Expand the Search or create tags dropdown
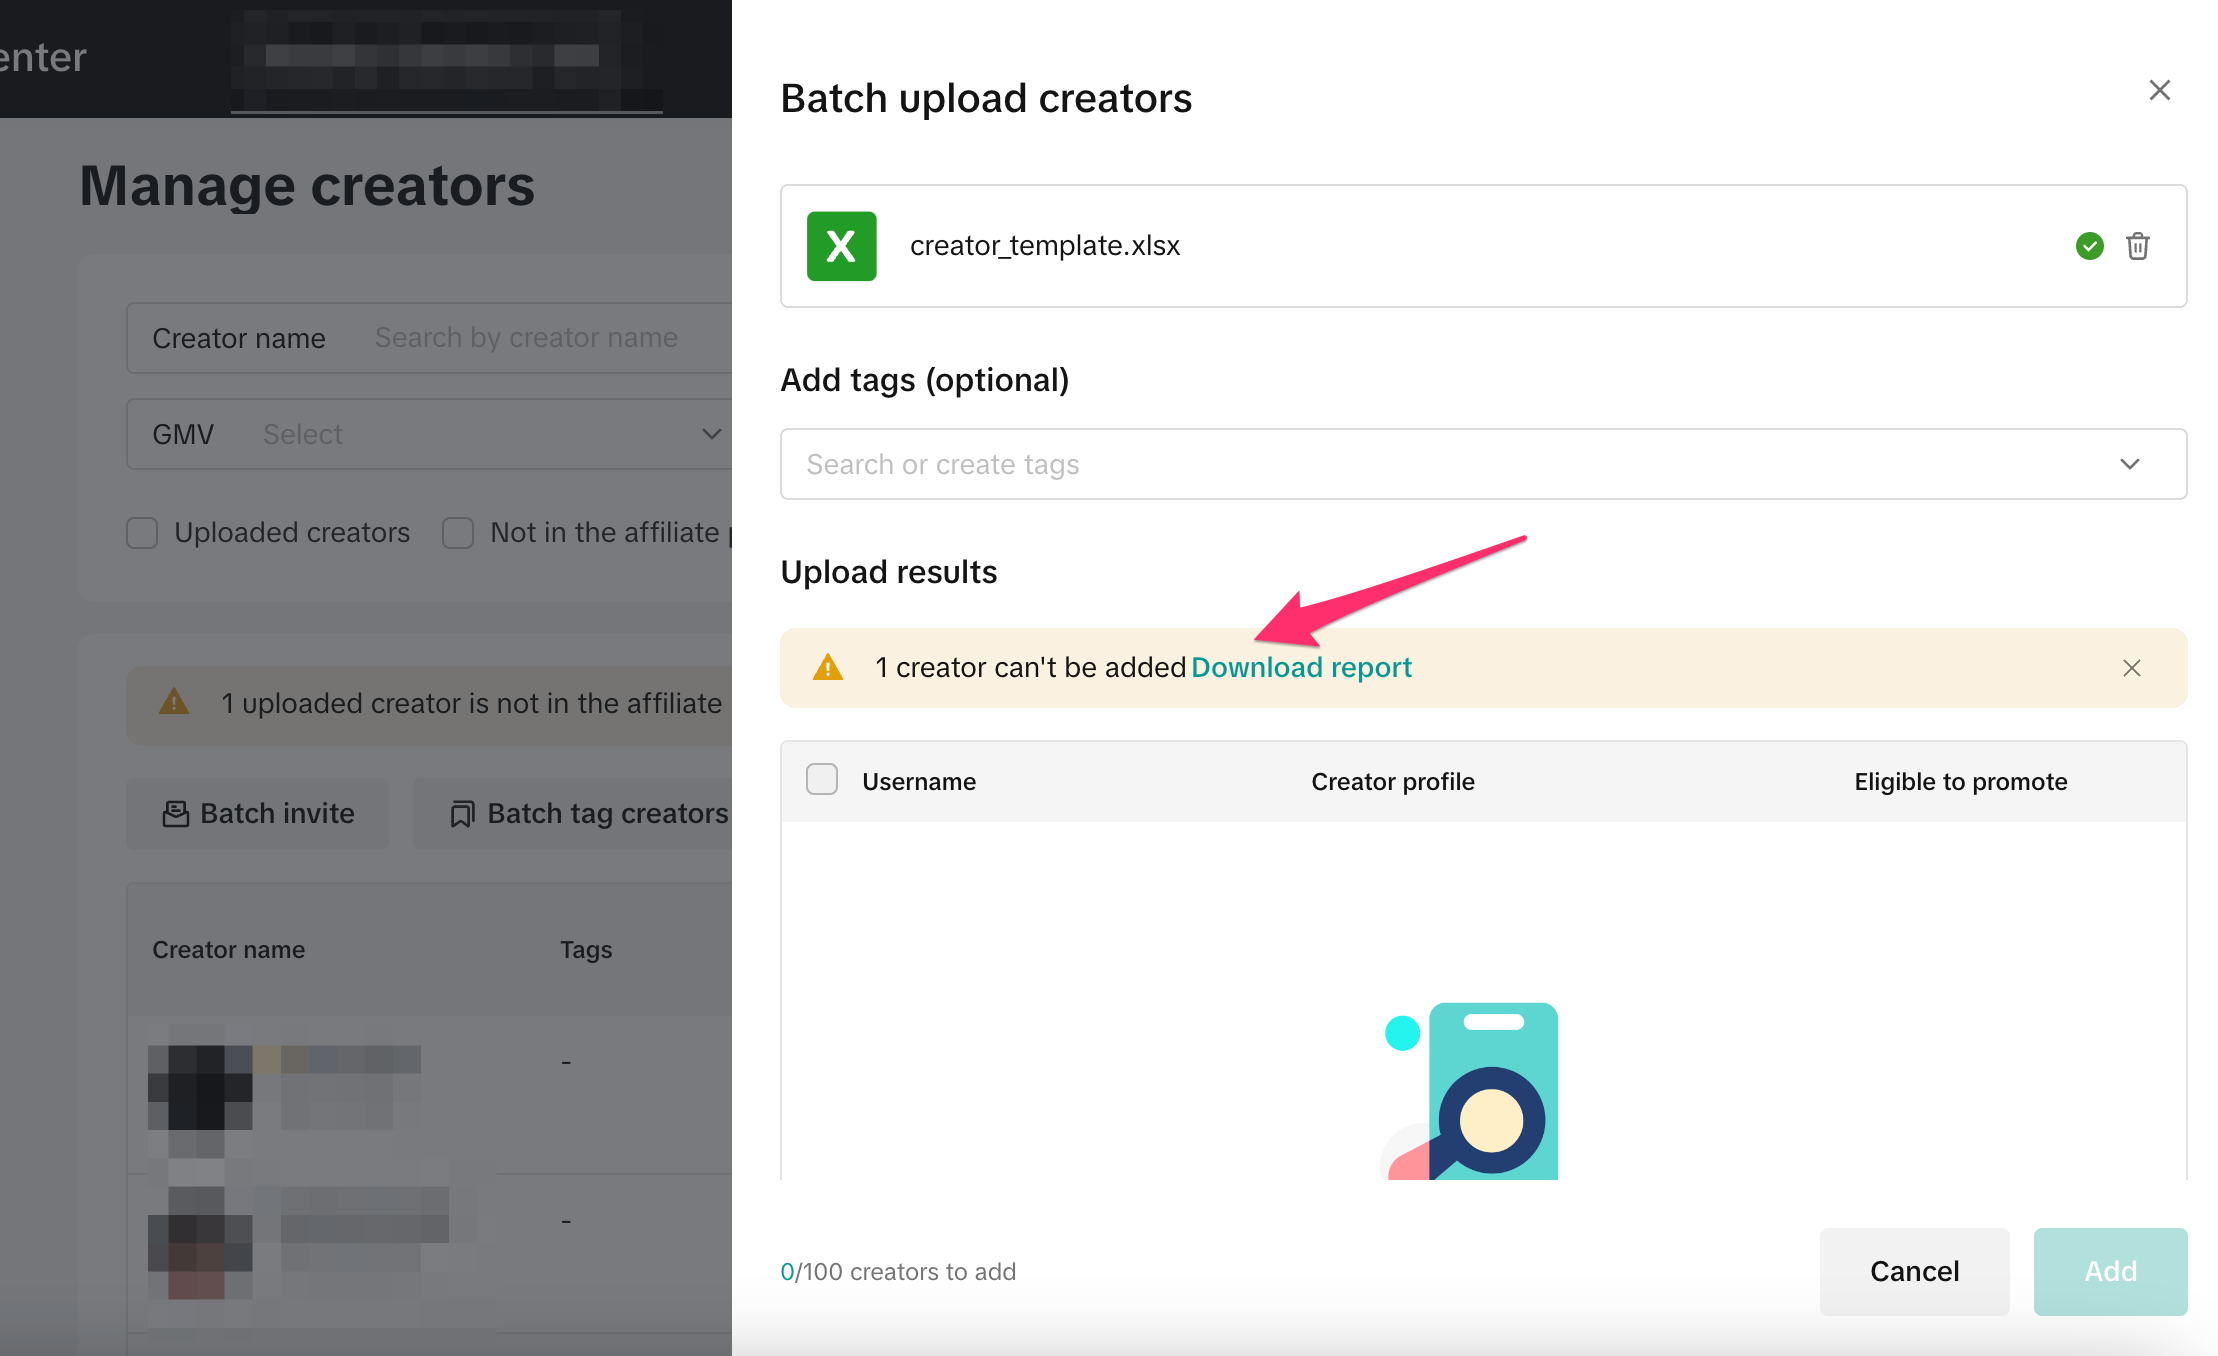Screen dimensions: 2218x1356 2130,464
